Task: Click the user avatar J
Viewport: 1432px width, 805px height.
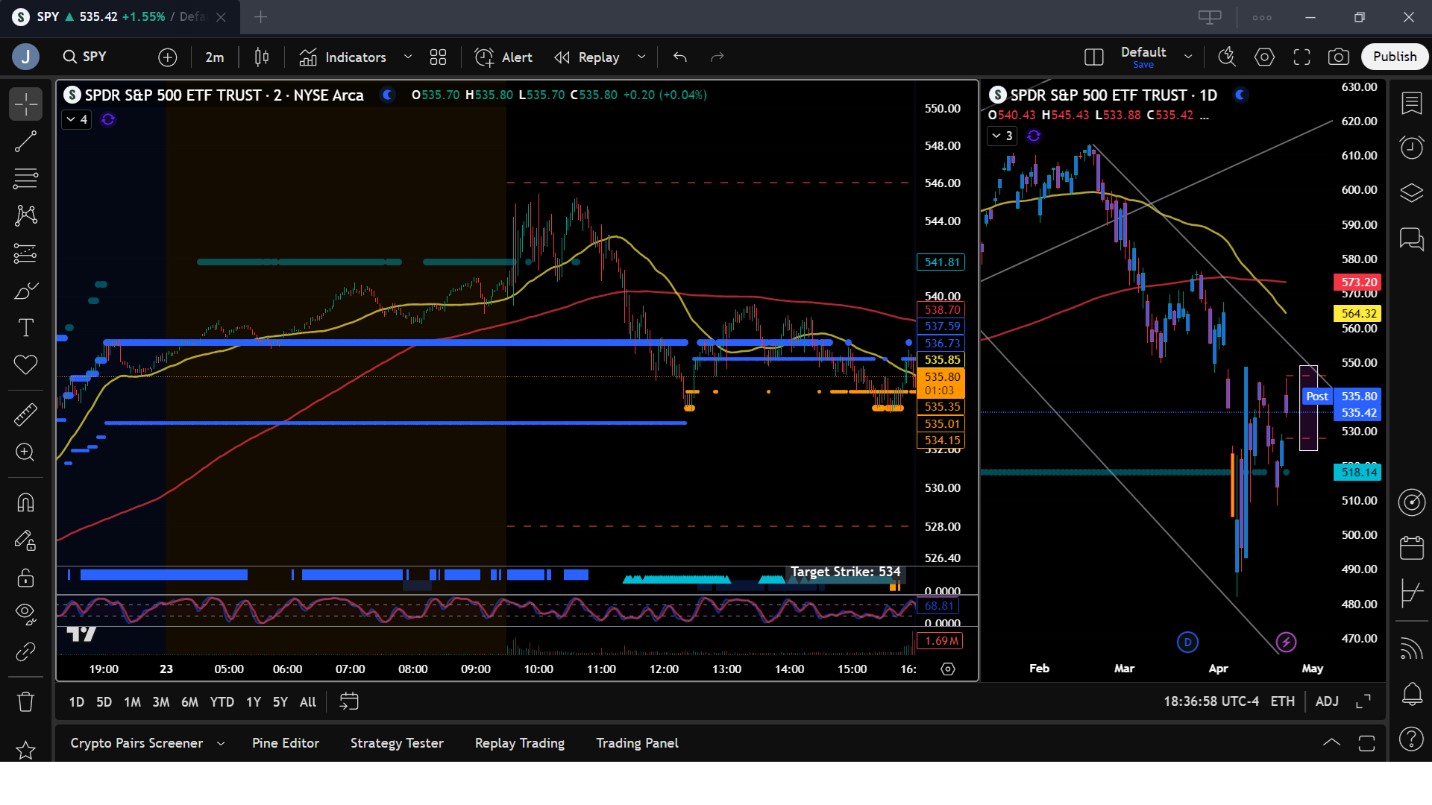Action: click(x=26, y=57)
